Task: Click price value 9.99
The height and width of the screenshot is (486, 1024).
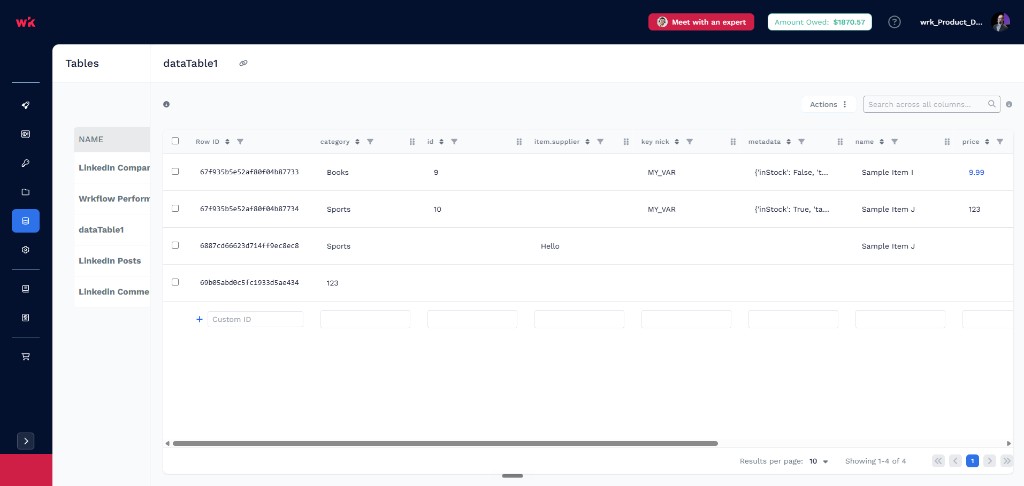Action: coord(976,172)
